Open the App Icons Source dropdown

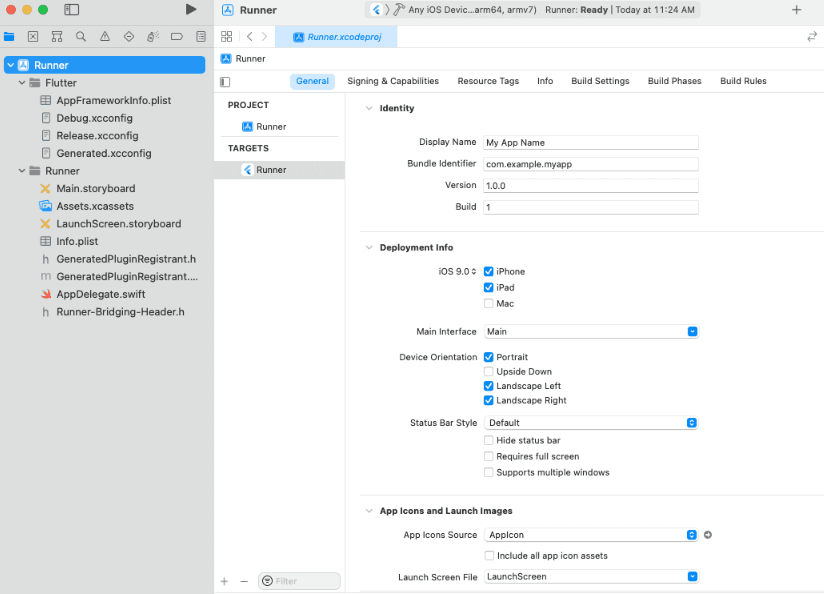point(591,535)
